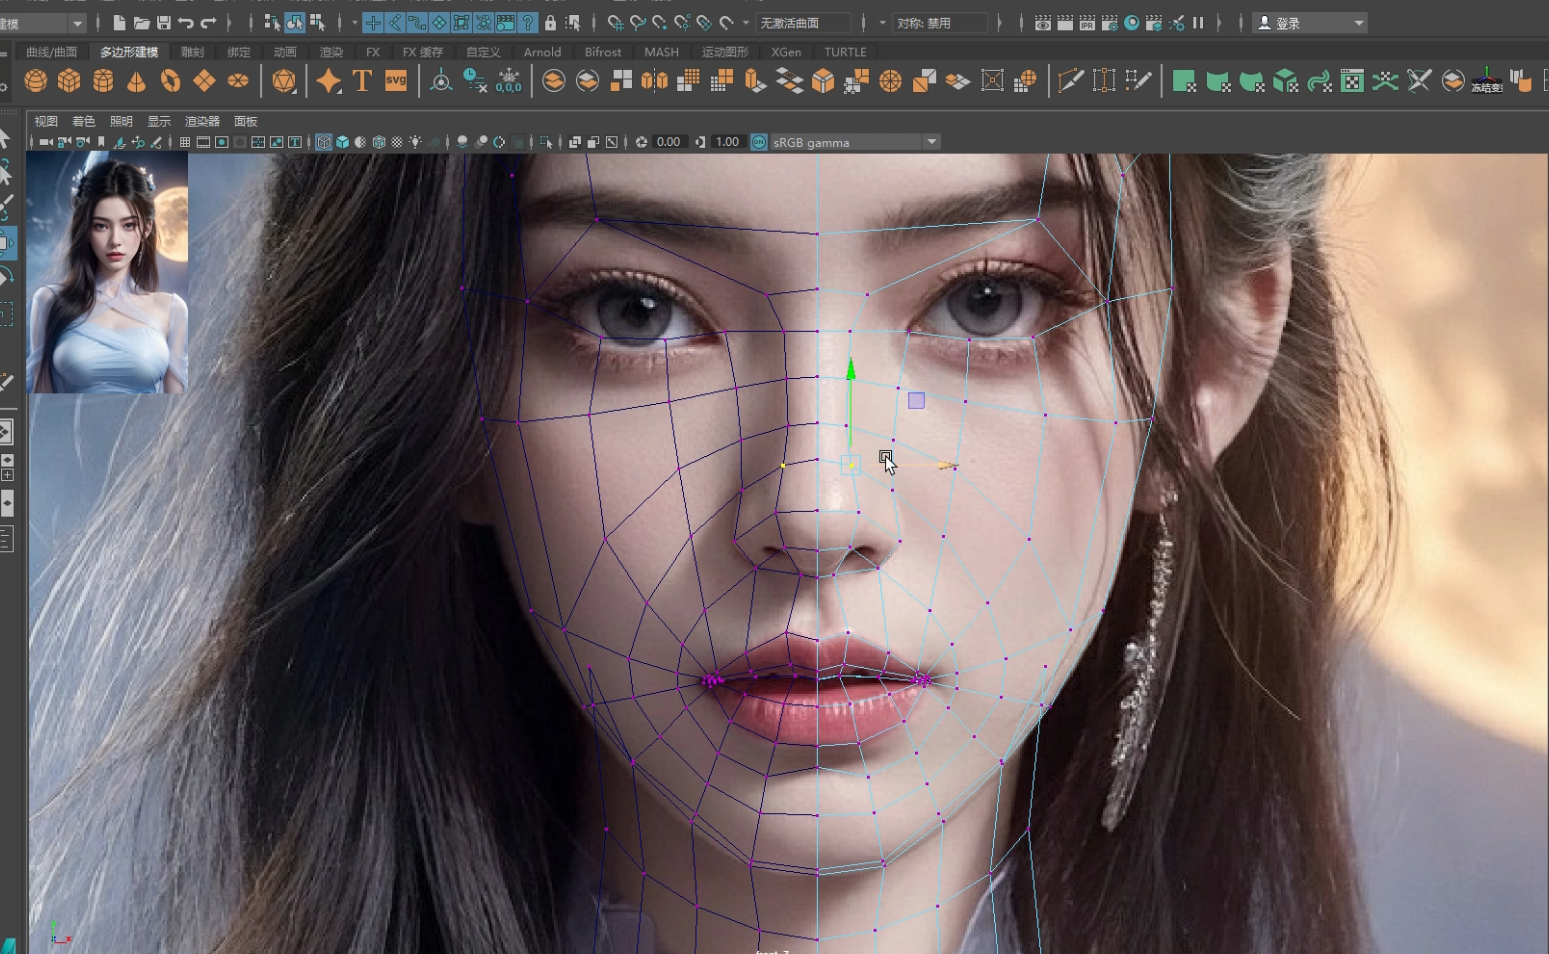
Task: Switch to the MASH shelf tab
Action: coord(661,52)
